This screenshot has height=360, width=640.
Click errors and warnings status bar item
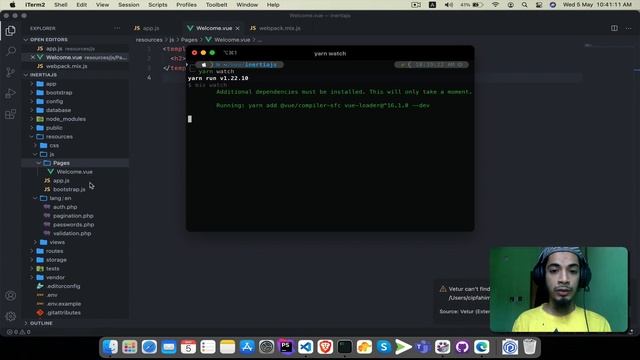point(19,332)
